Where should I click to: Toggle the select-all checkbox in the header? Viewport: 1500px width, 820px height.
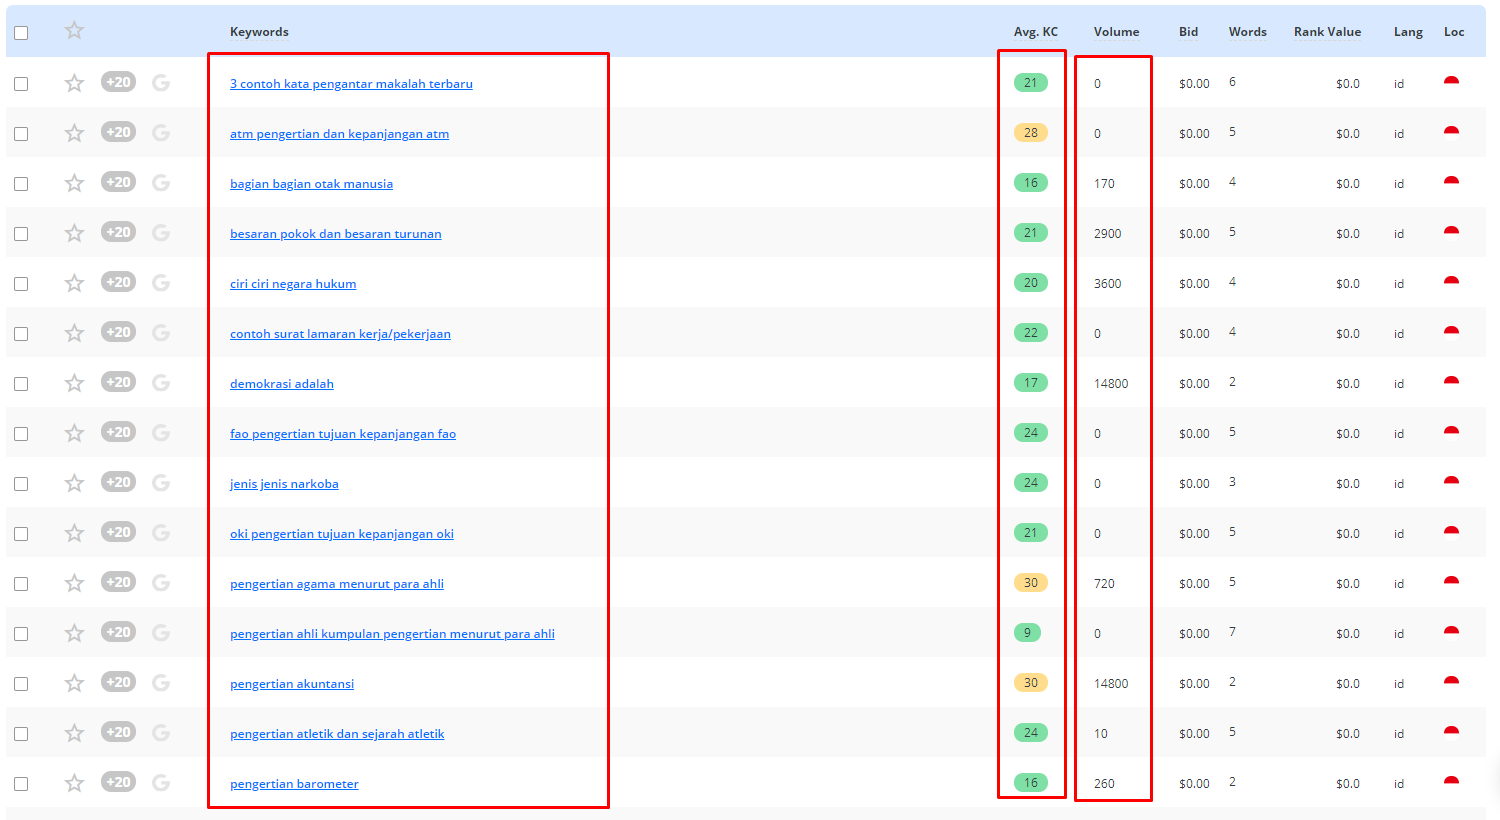click(x=21, y=33)
